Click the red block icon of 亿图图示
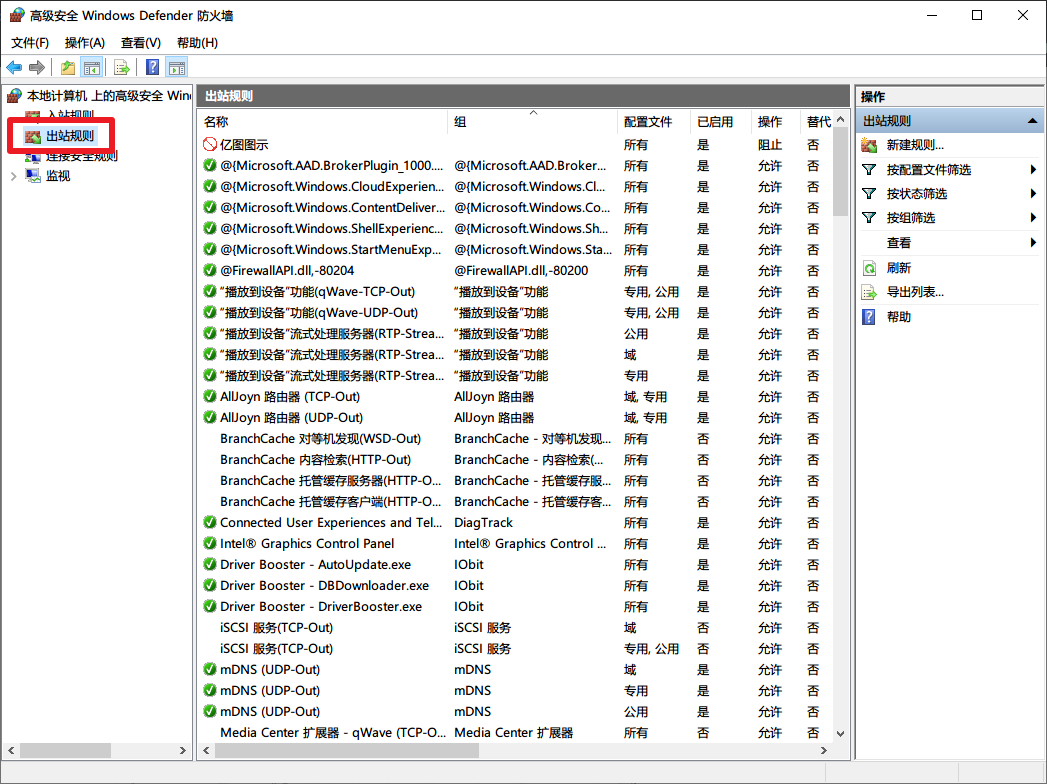This screenshot has height=784, width=1047. 210,144
